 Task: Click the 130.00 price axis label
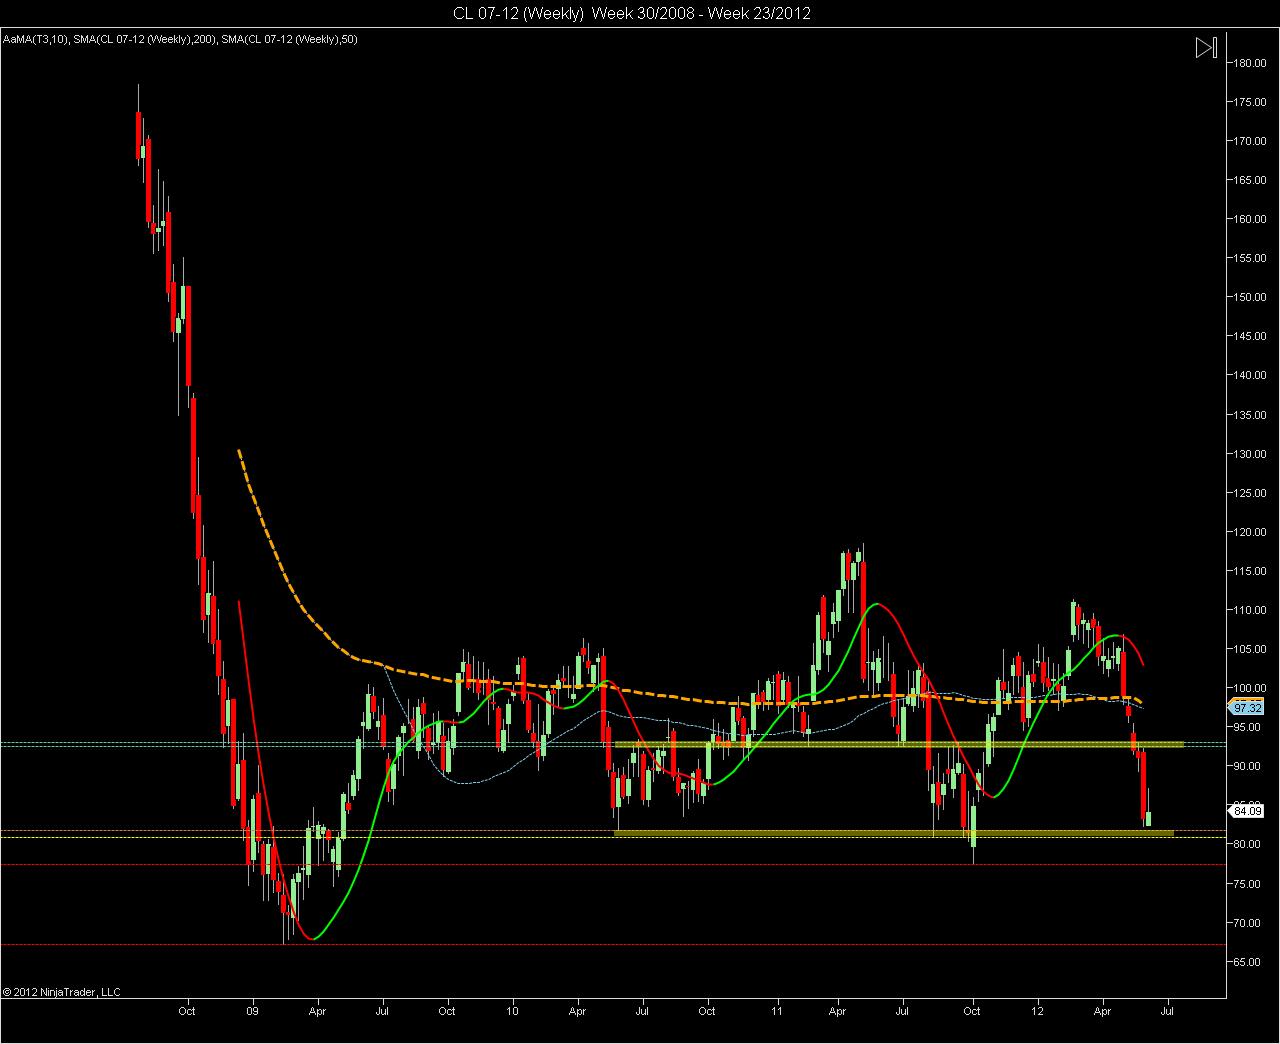click(1248, 454)
